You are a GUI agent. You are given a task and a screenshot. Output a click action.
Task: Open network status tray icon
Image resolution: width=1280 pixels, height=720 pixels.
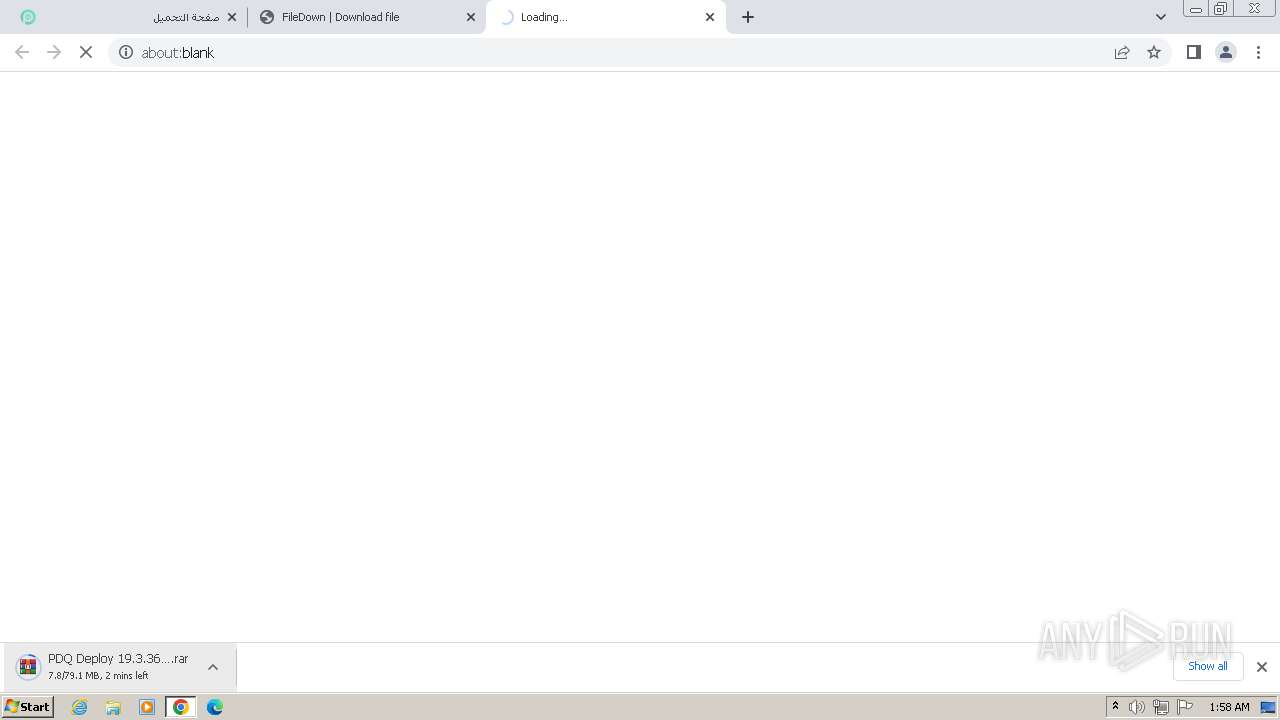(1161, 707)
